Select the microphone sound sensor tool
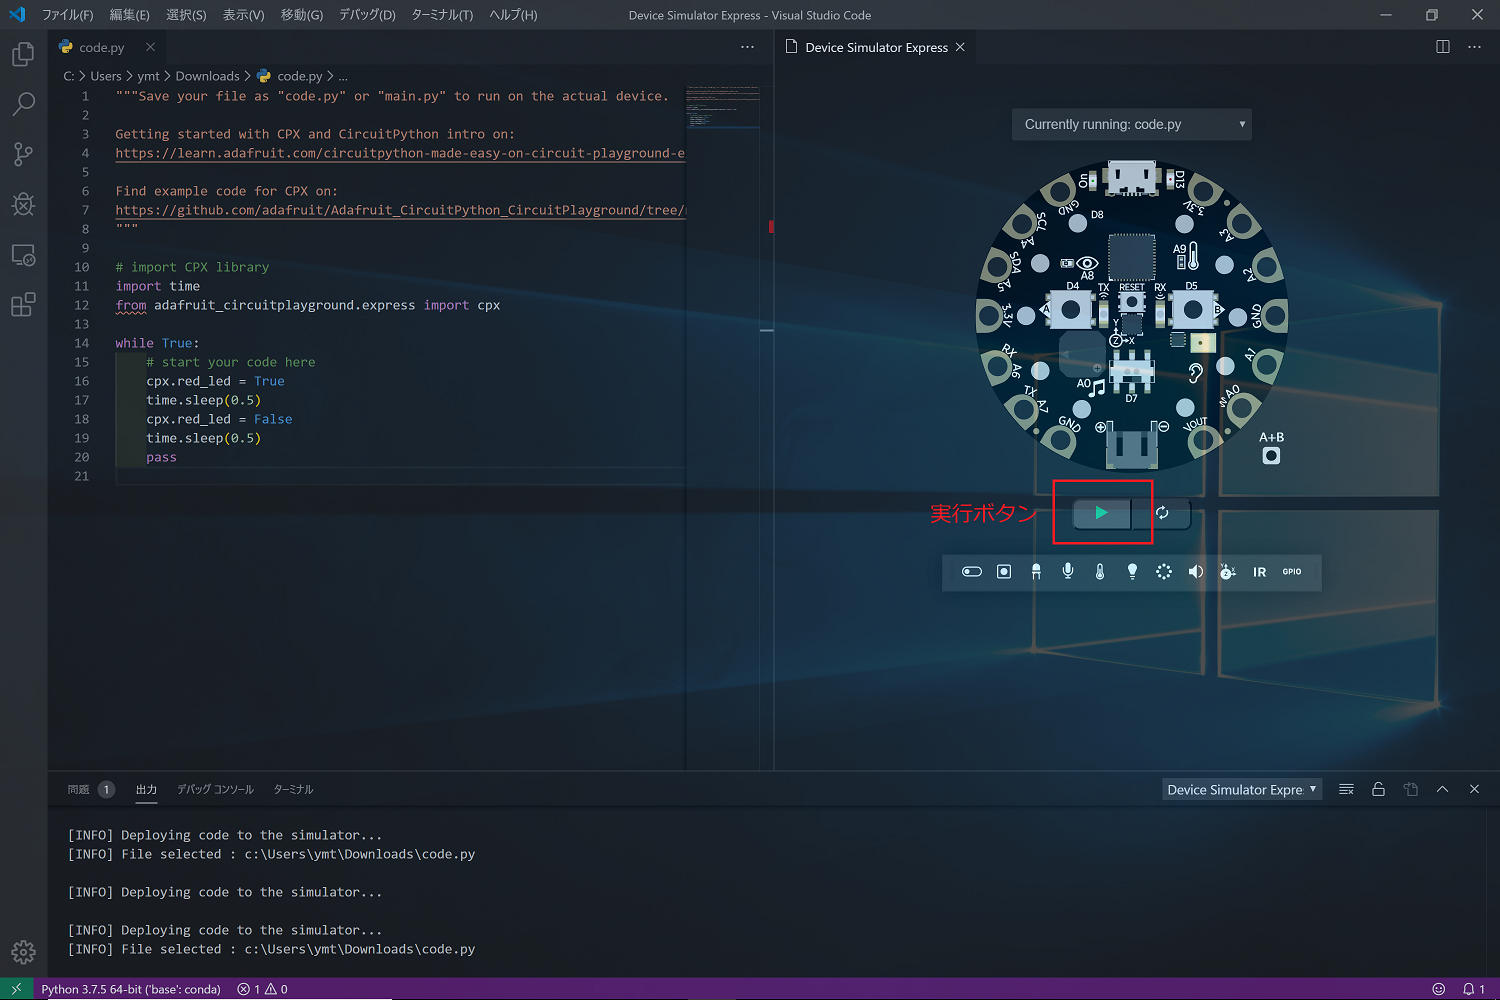1500x1000 pixels. (1068, 572)
